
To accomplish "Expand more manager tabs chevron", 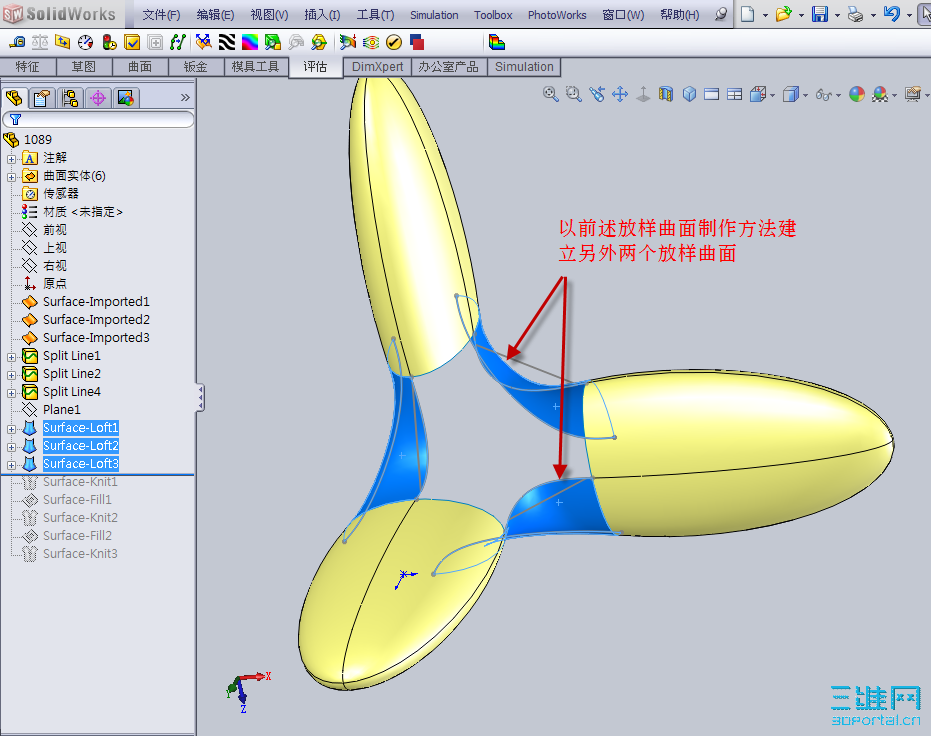I will coord(185,97).
